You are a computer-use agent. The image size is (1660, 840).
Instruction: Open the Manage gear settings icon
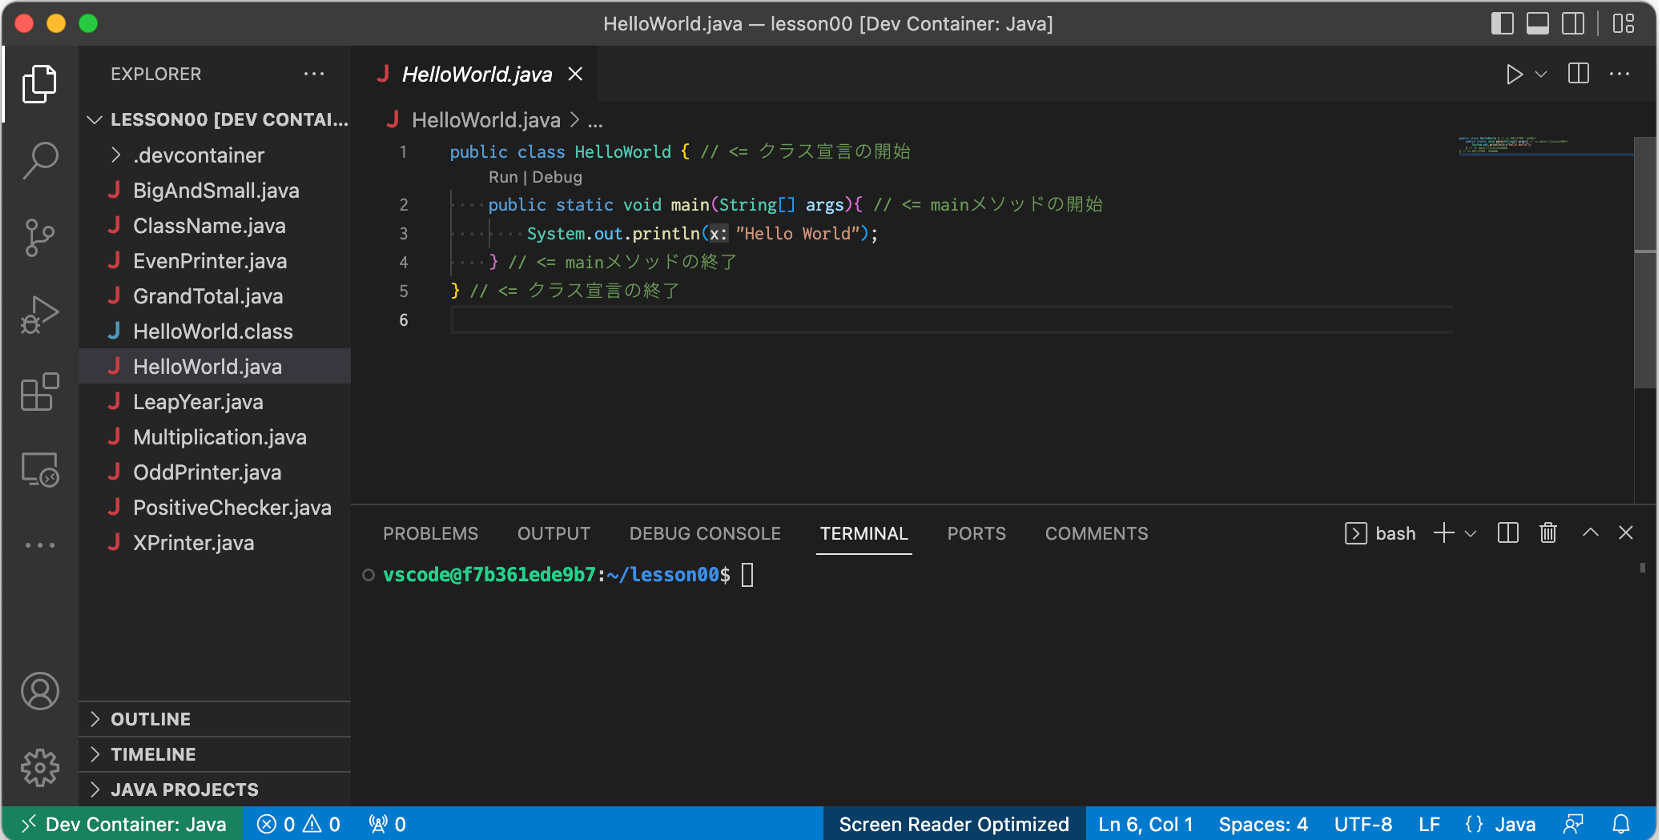[40, 768]
